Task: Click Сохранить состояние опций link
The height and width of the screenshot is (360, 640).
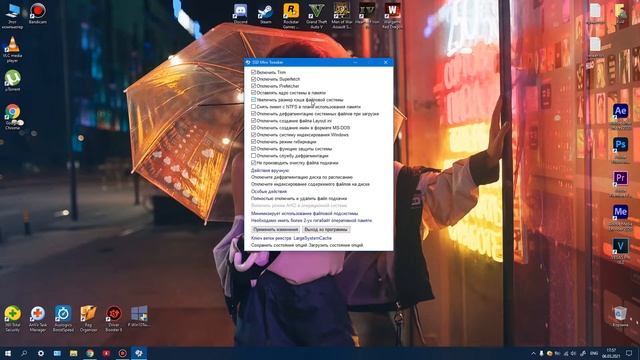Action: point(279,245)
